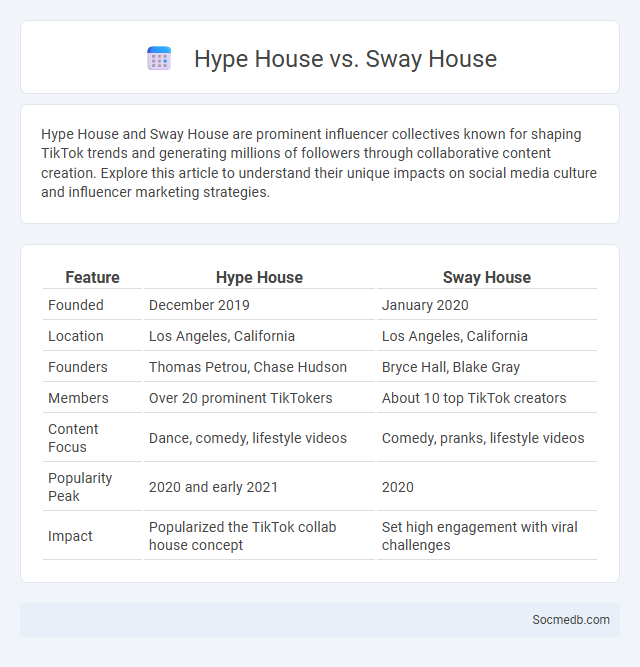Select the 'Sway House' column header
This screenshot has height=667, width=640.
point(487,277)
